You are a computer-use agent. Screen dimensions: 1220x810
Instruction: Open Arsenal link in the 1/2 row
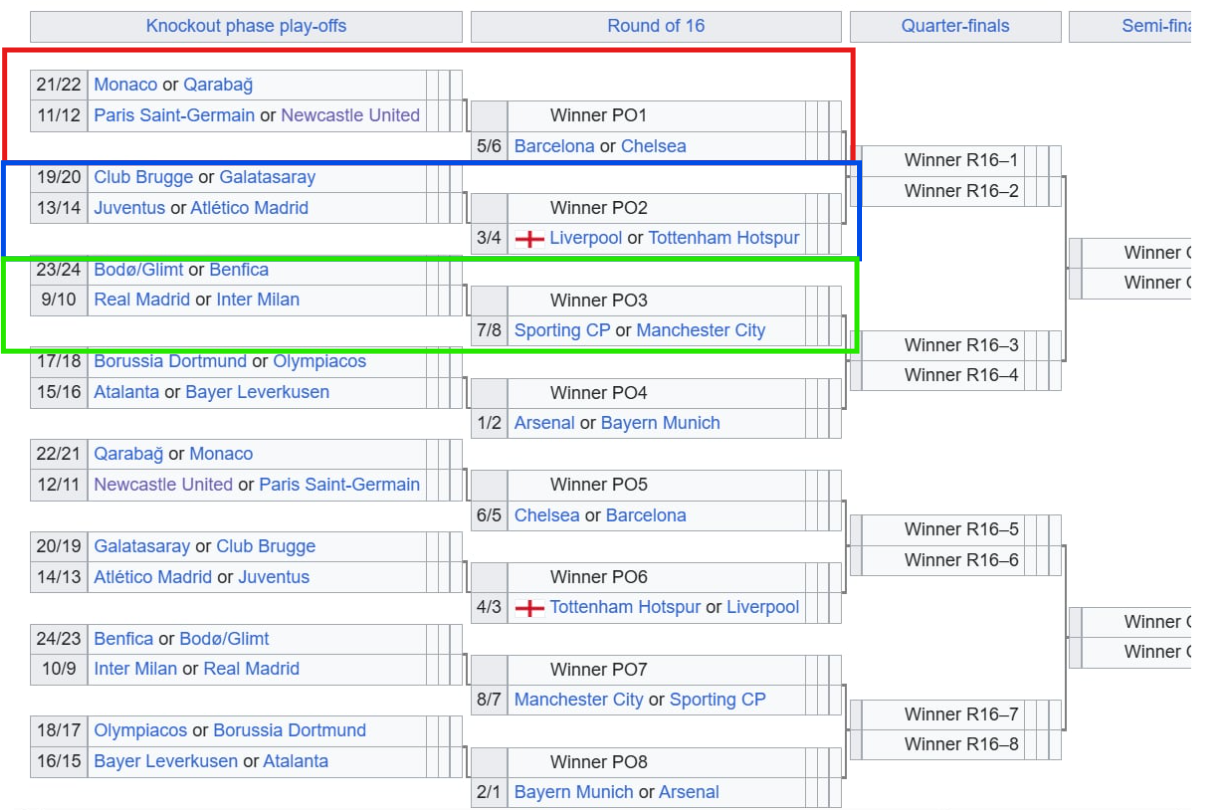coord(544,423)
